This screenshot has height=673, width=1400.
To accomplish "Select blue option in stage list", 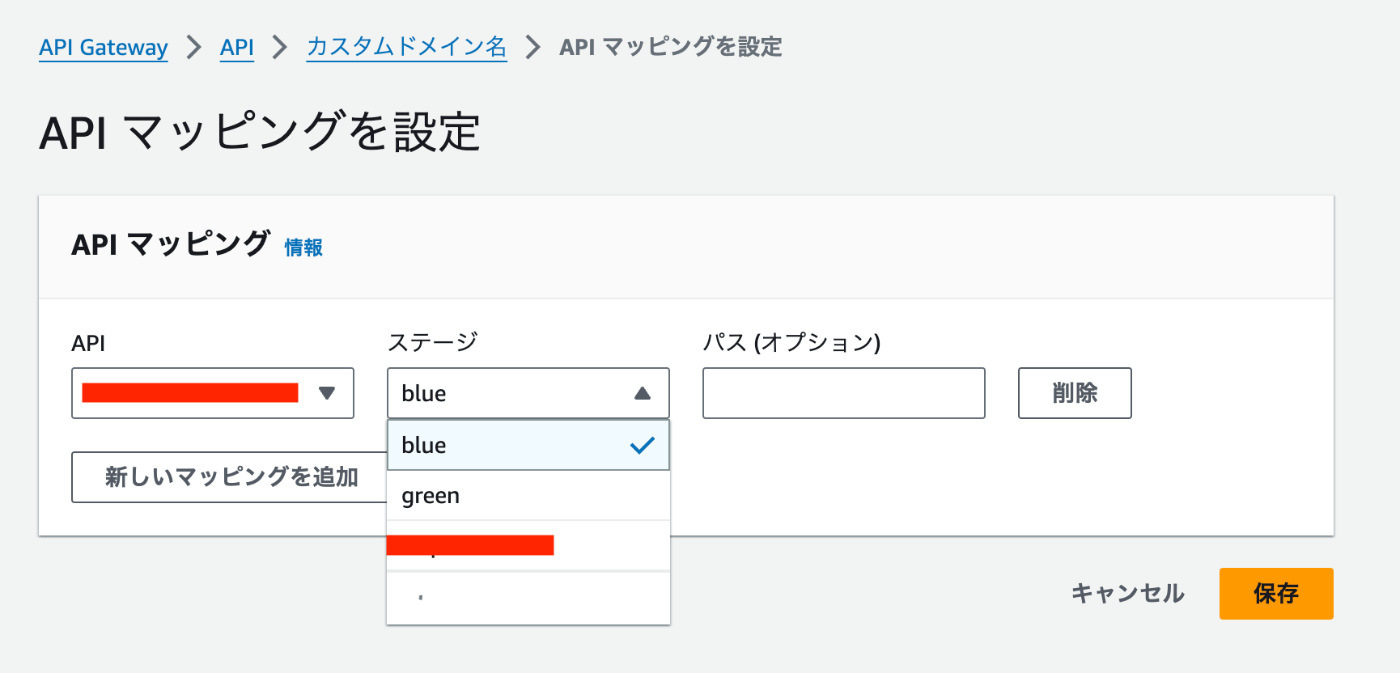I will 528,445.
